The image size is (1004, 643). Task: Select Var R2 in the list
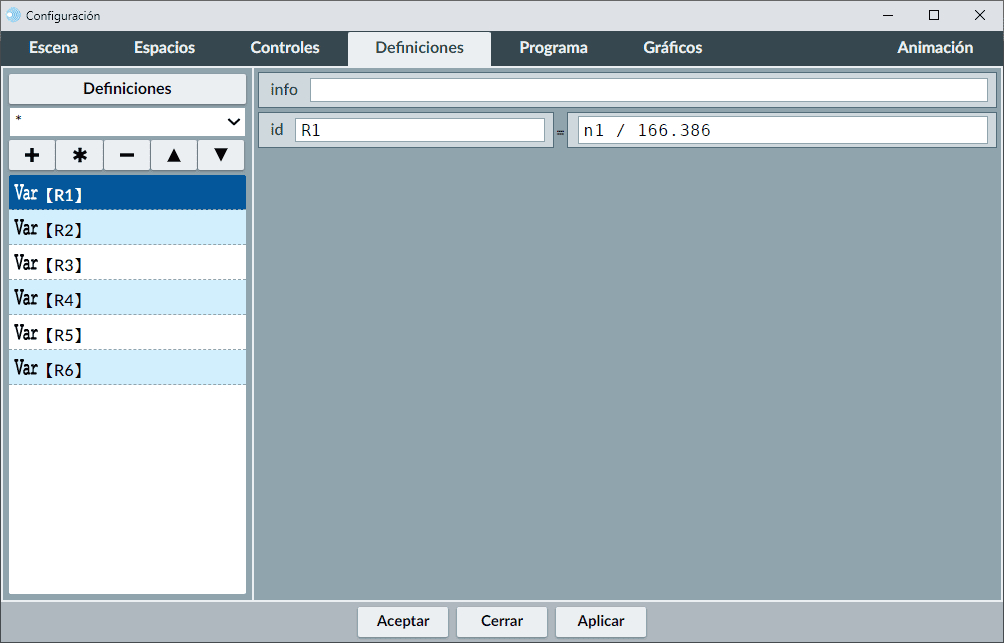point(127,228)
